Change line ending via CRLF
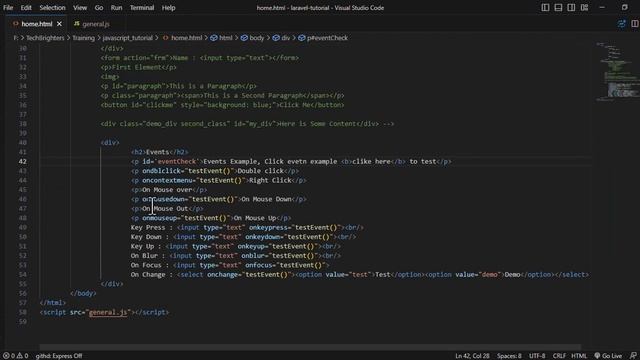This screenshot has height=360, width=640. tap(559, 356)
